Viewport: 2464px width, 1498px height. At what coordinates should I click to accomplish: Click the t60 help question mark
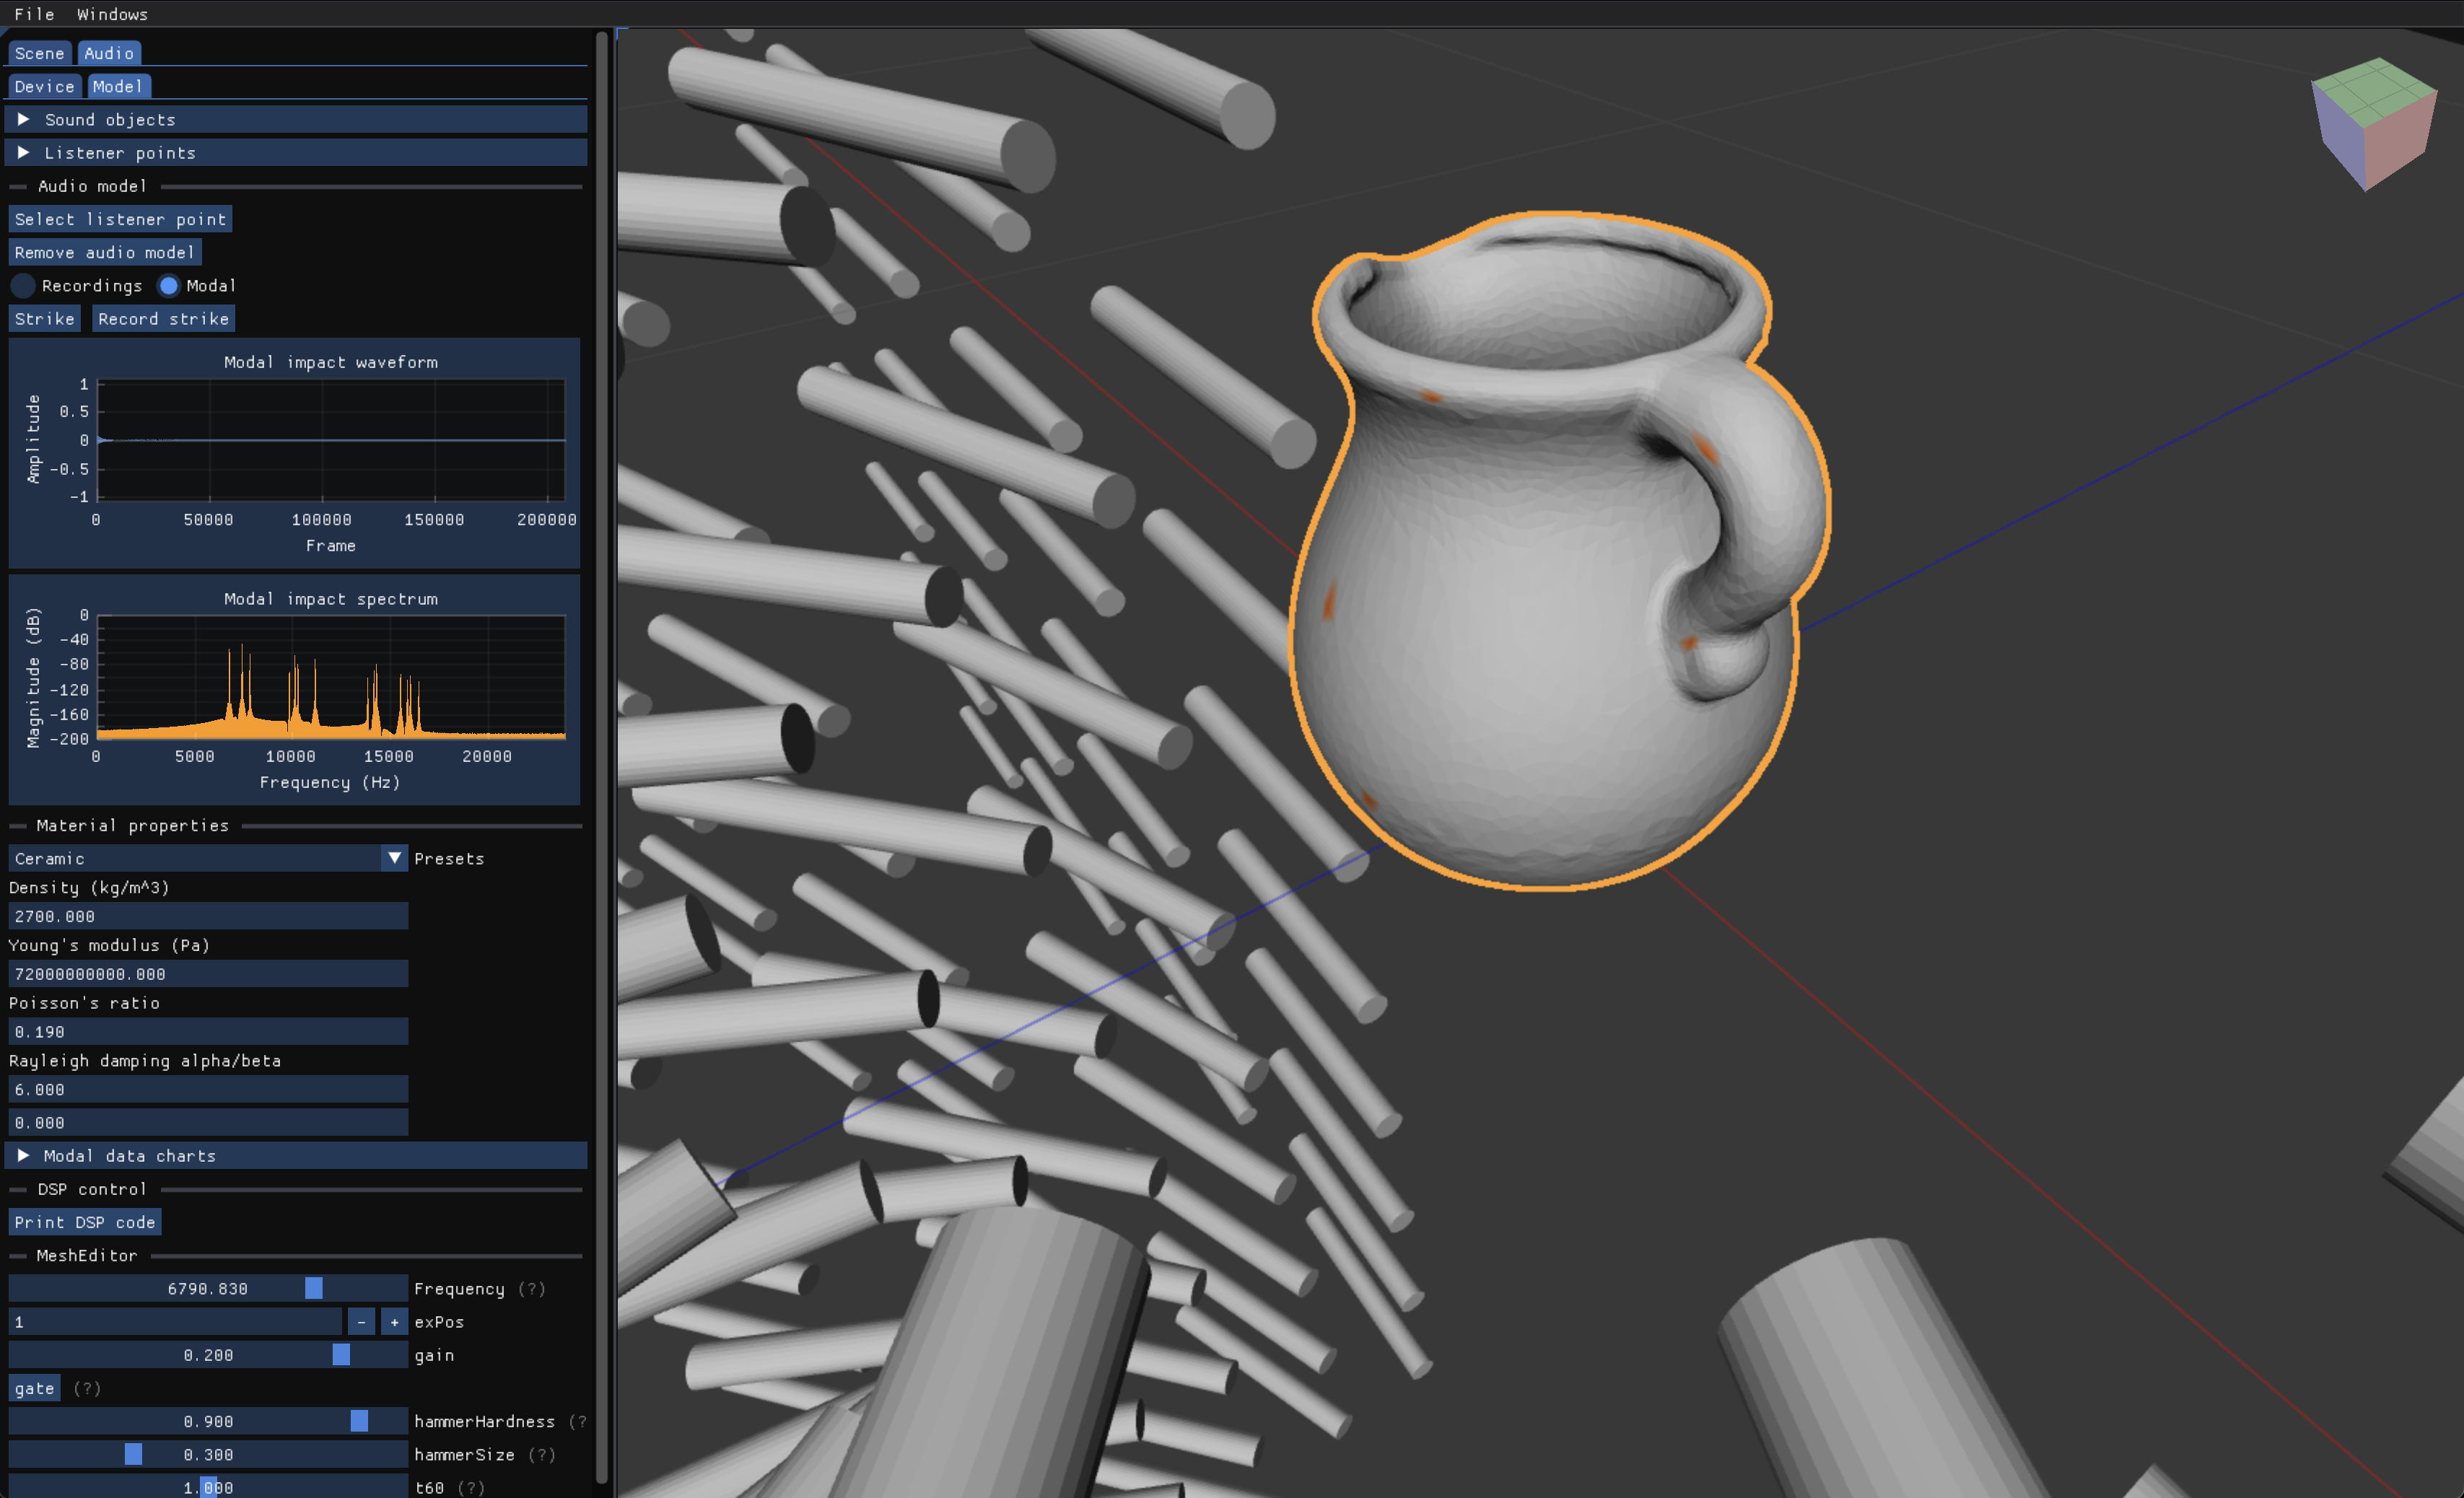click(471, 1488)
